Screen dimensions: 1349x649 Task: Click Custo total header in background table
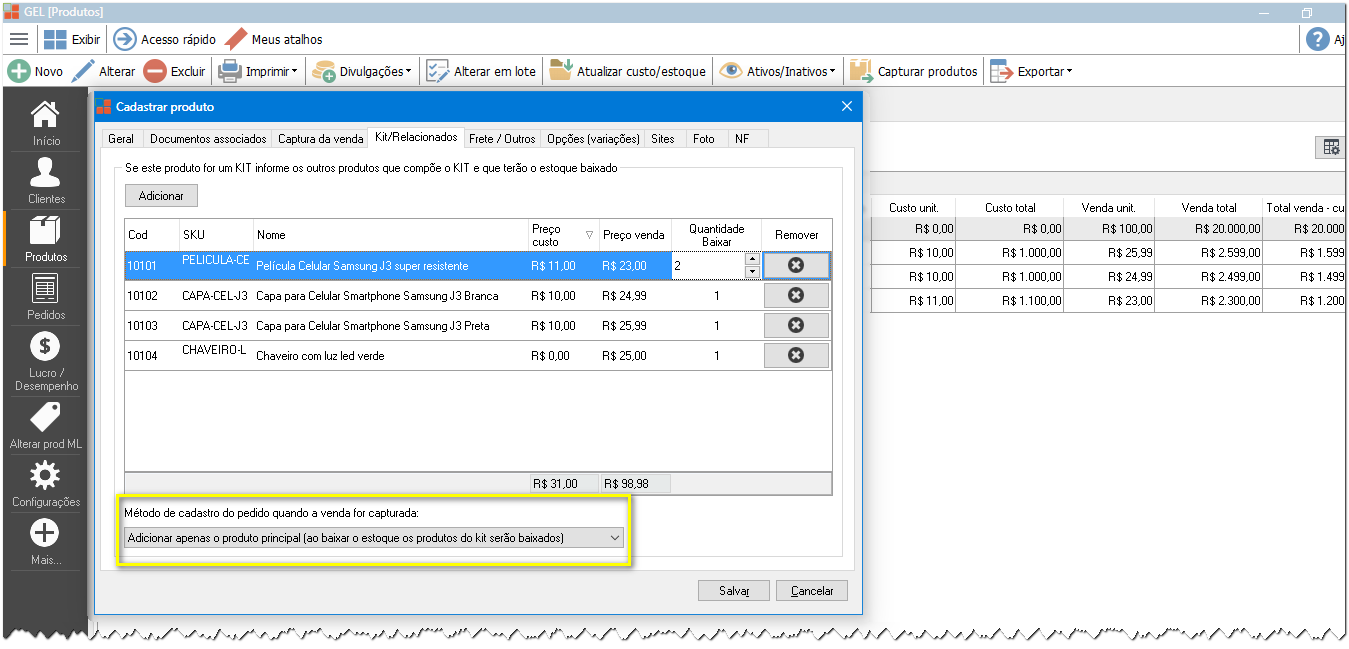(1010, 208)
